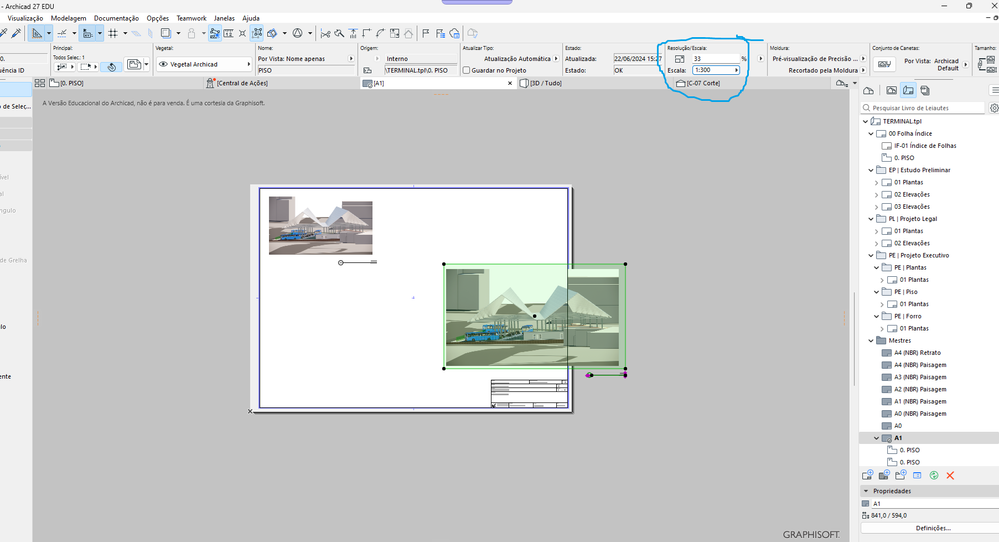Expand the EP 01 Plantas subfolder
999x542 pixels.
click(x=877, y=182)
